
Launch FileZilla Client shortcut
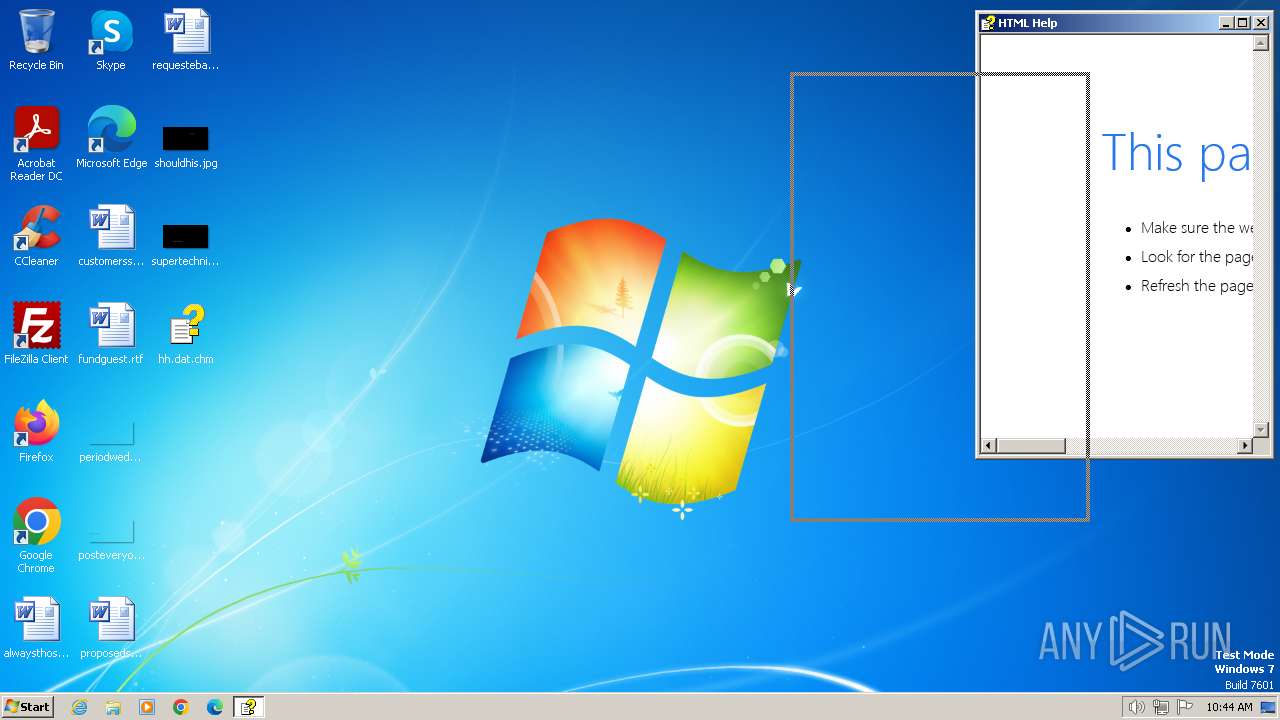pos(36,334)
